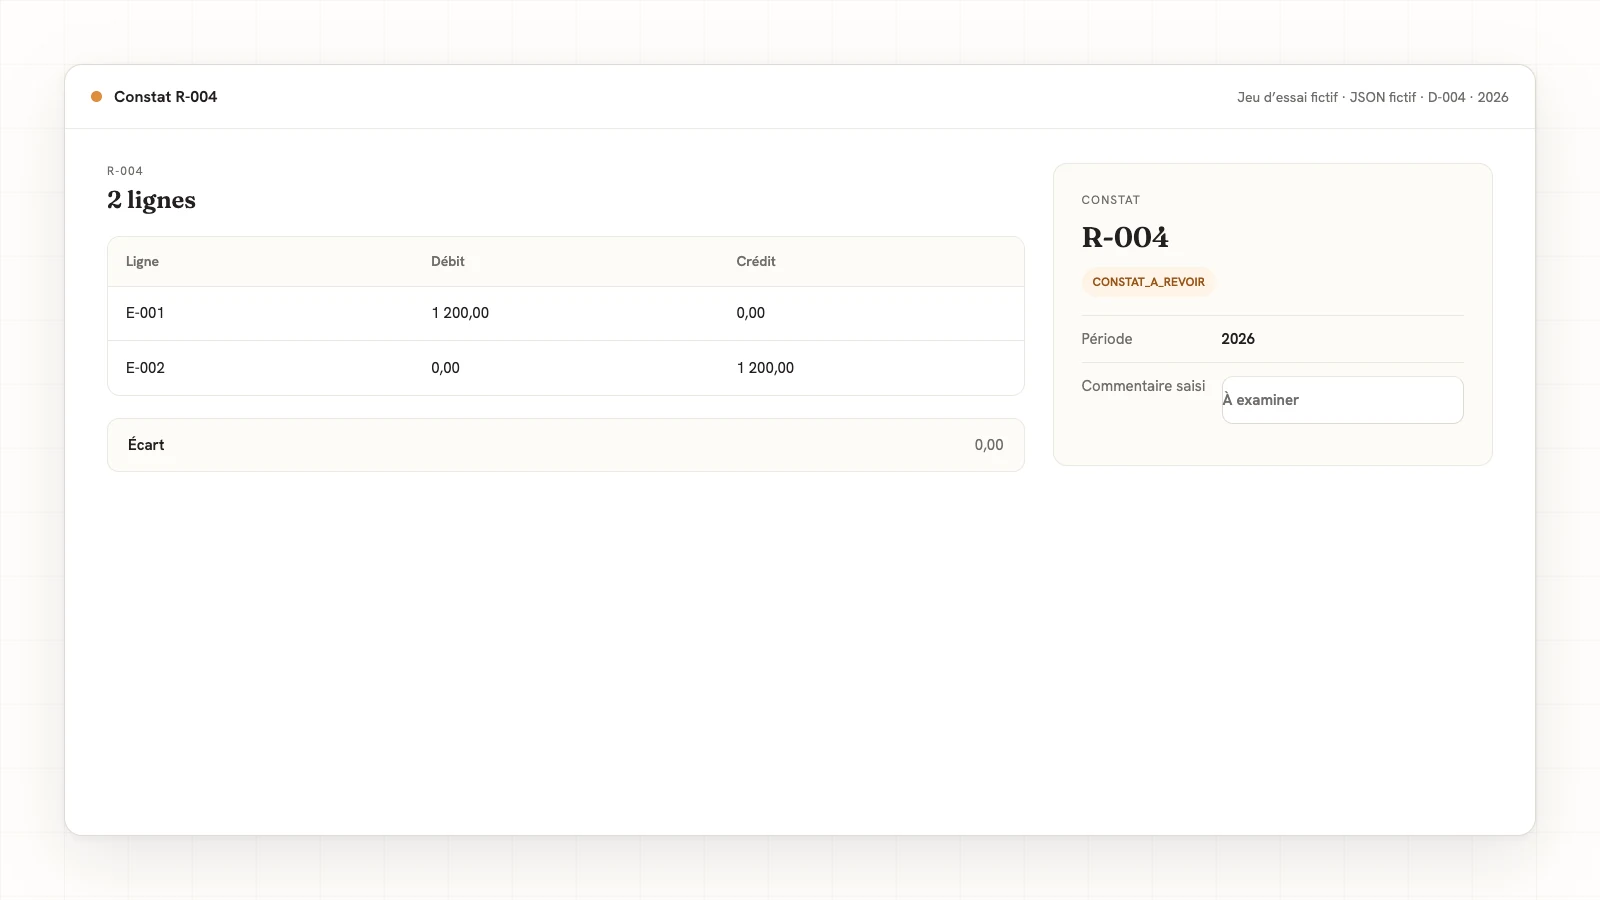
Task: Click the Constat R-004 title in the header
Action: [x=165, y=97]
